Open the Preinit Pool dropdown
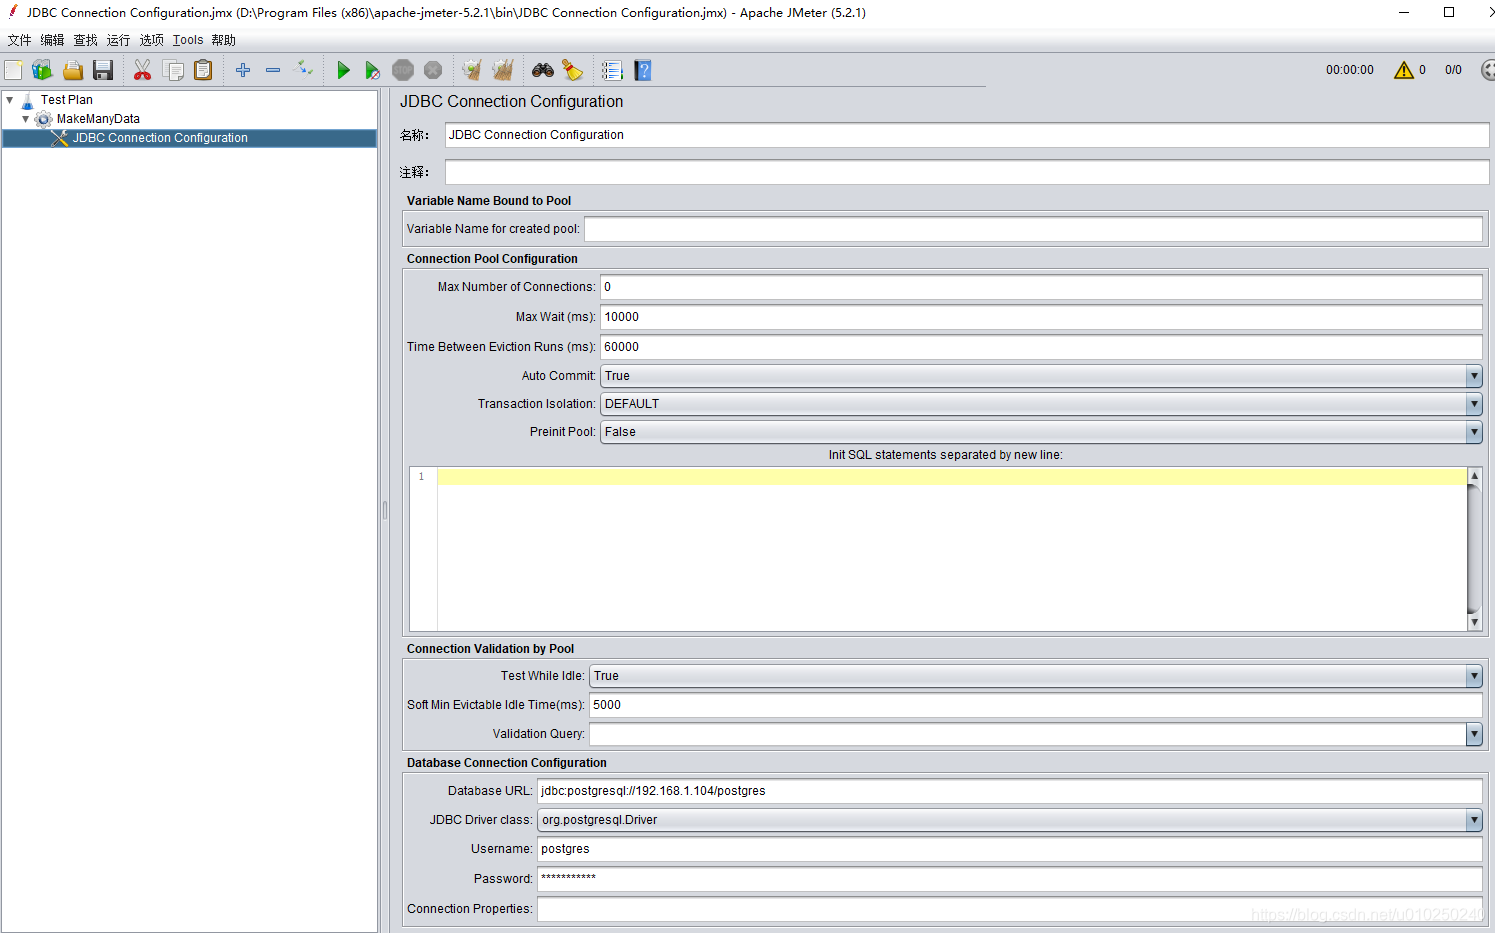This screenshot has width=1495, height=933. point(1041,432)
